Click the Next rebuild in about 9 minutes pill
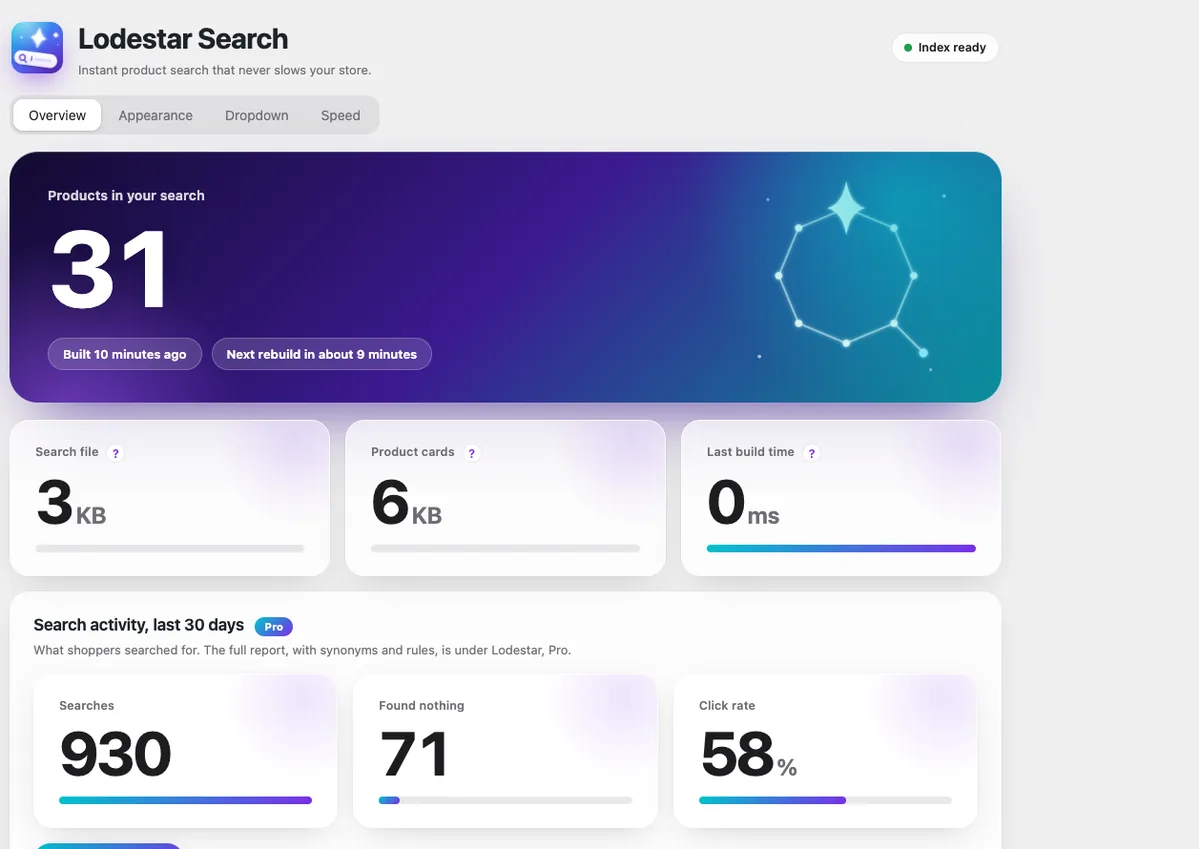 (322, 354)
